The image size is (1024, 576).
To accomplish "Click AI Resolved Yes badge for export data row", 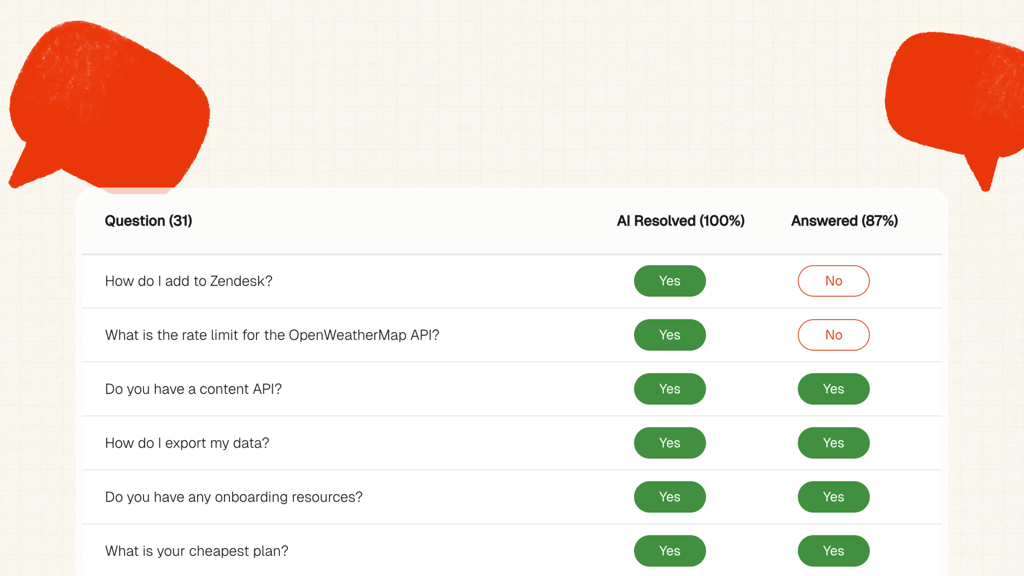I will 669,443.
